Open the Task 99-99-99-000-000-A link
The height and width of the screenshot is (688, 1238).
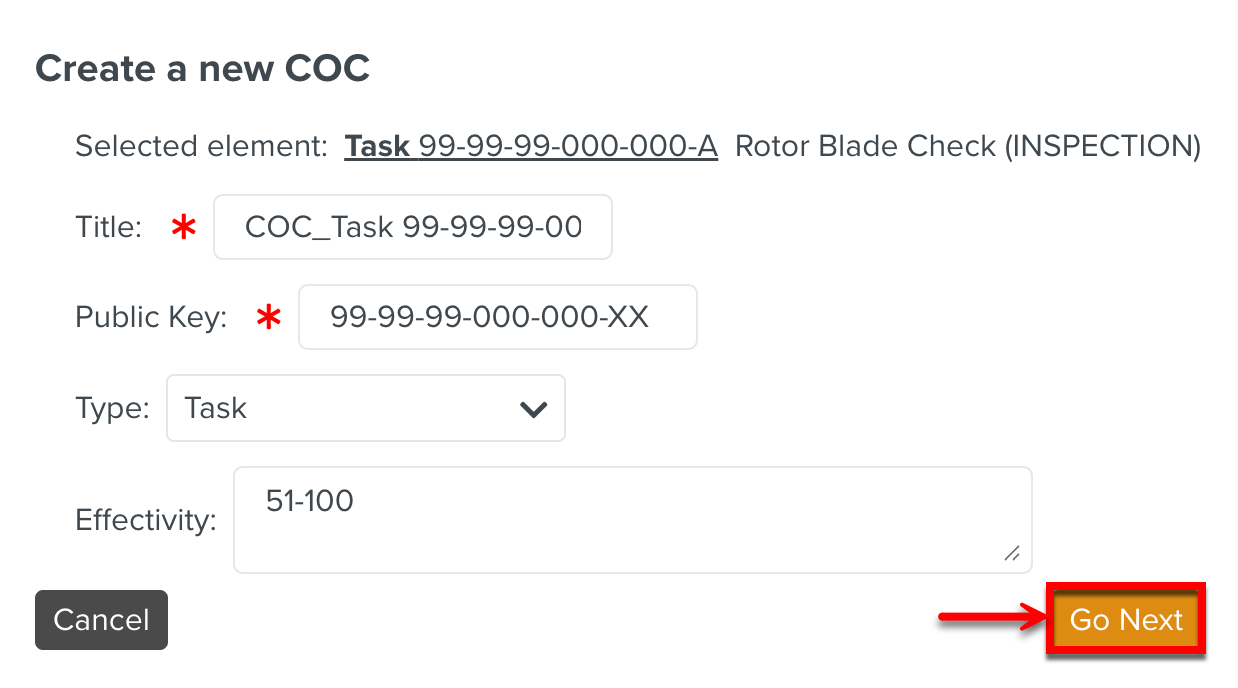(x=531, y=147)
